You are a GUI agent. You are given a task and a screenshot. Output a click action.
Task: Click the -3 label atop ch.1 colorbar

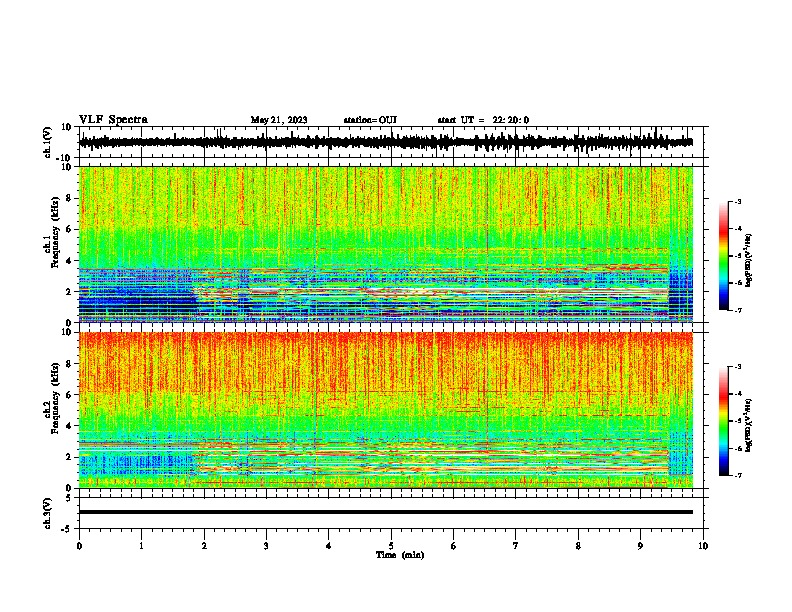click(738, 201)
